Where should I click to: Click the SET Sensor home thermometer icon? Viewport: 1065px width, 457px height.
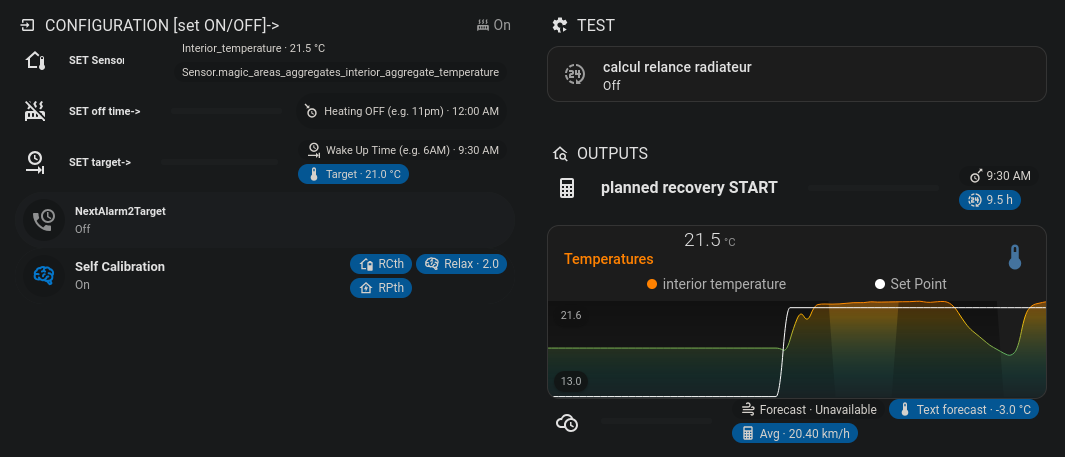(x=35, y=61)
